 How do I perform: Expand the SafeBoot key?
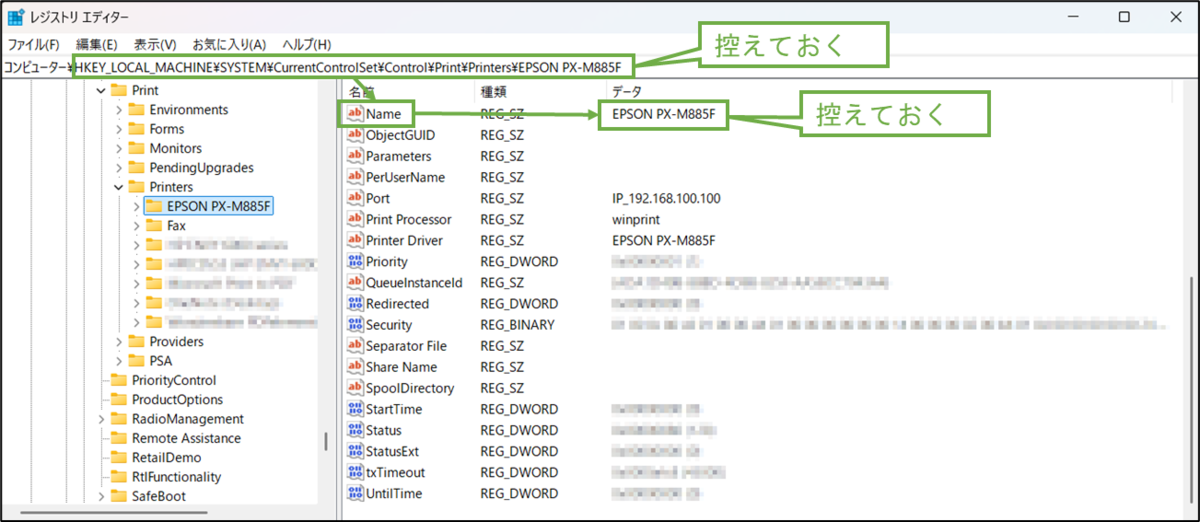(x=100, y=496)
